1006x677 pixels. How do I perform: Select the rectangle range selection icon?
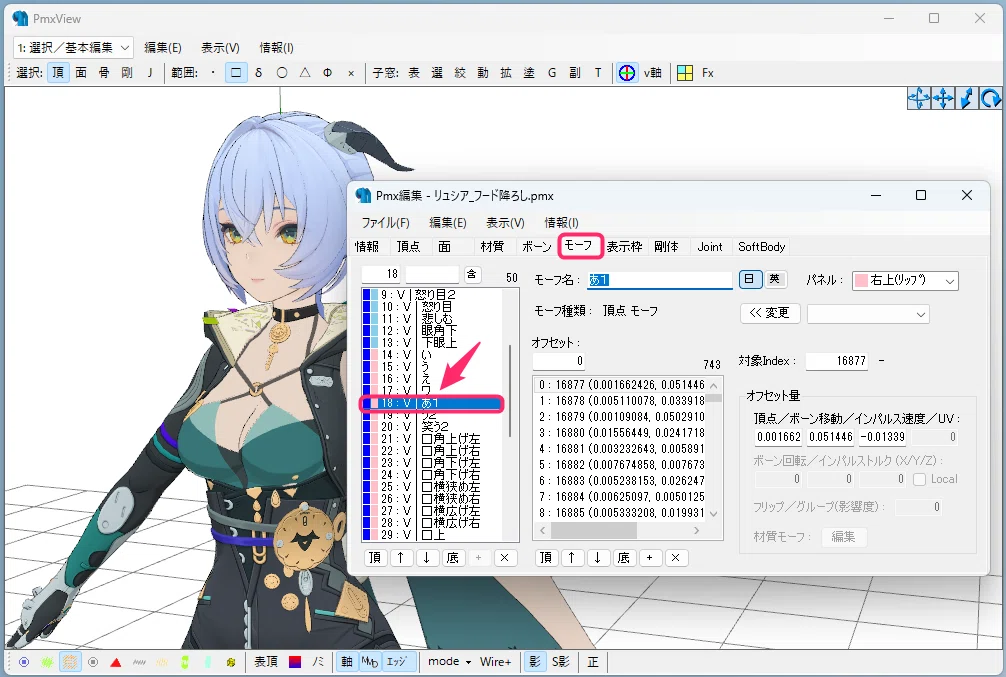(x=235, y=73)
